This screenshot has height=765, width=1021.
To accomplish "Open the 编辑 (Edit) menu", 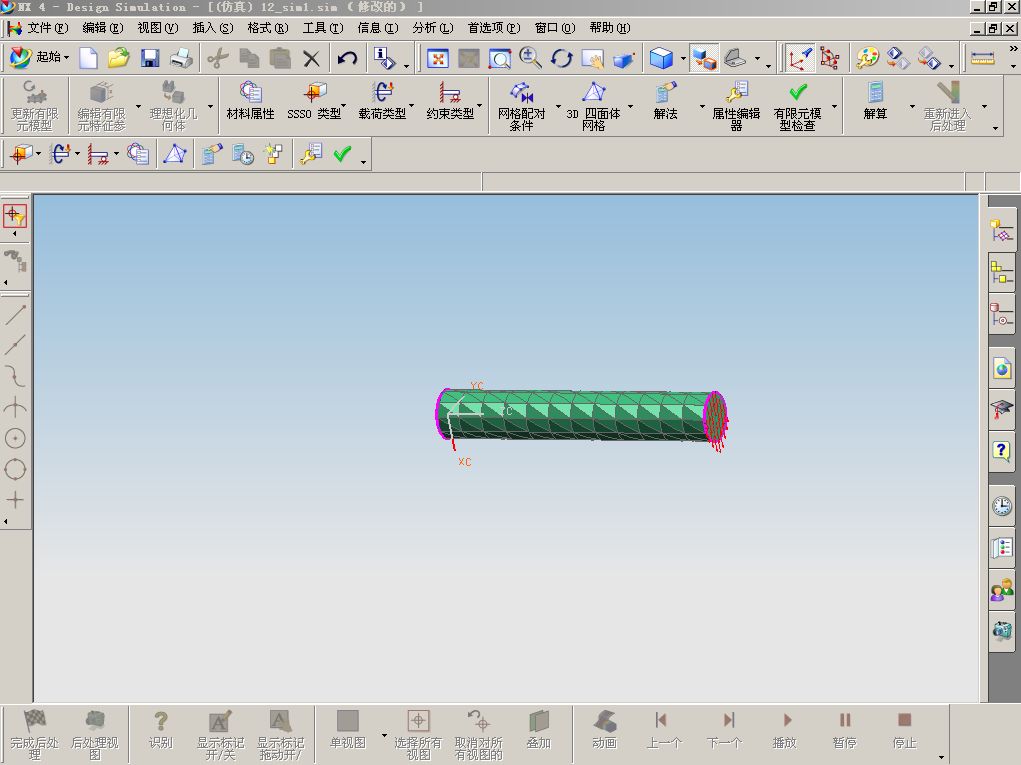I will pyautogui.click(x=102, y=28).
